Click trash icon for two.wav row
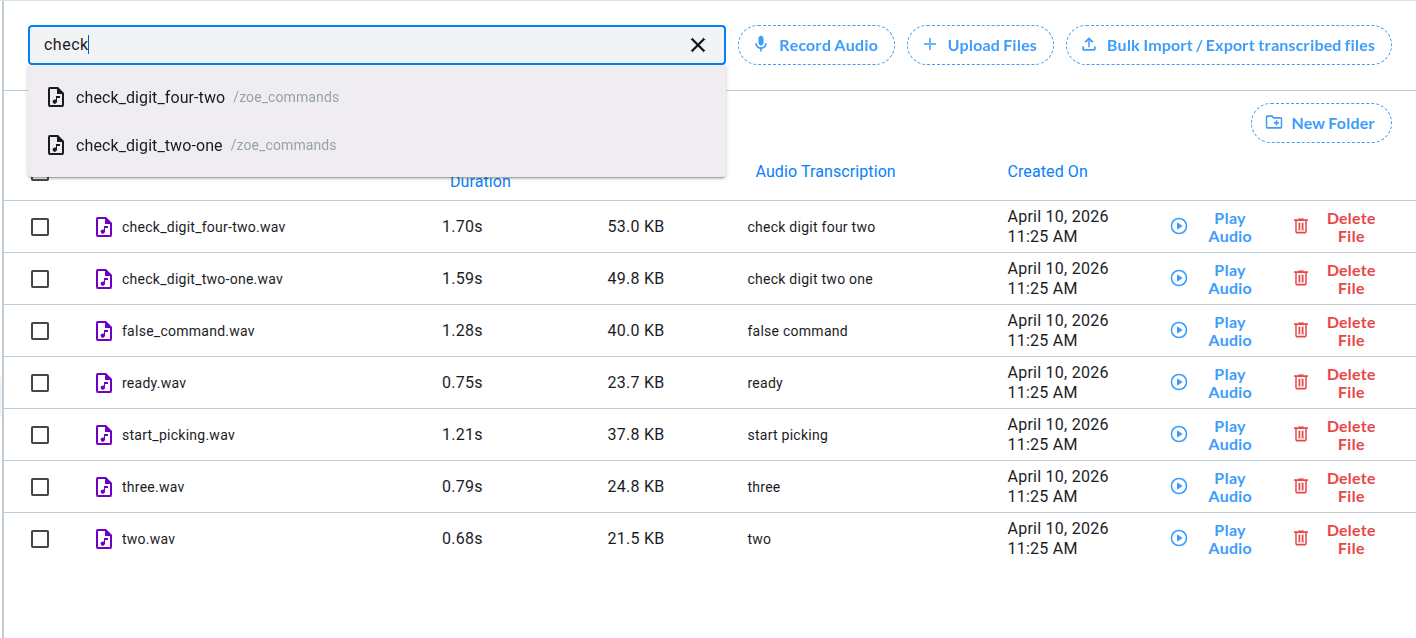The width and height of the screenshot is (1416, 638). point(1301,538)
